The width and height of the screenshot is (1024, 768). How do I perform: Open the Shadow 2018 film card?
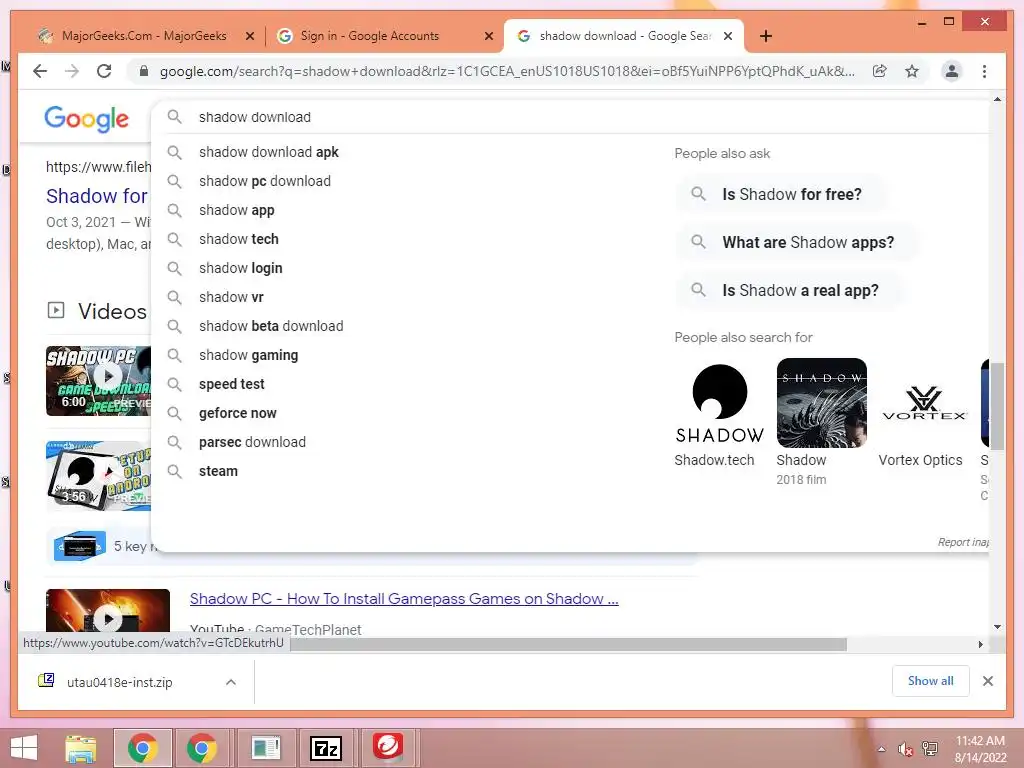[x=822, y=421]
